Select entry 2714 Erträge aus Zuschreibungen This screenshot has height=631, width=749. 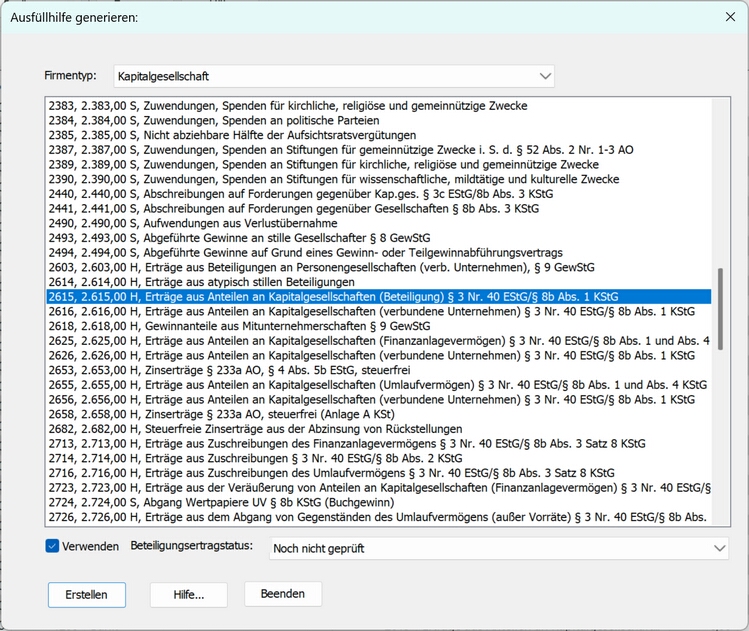[379, 458]
